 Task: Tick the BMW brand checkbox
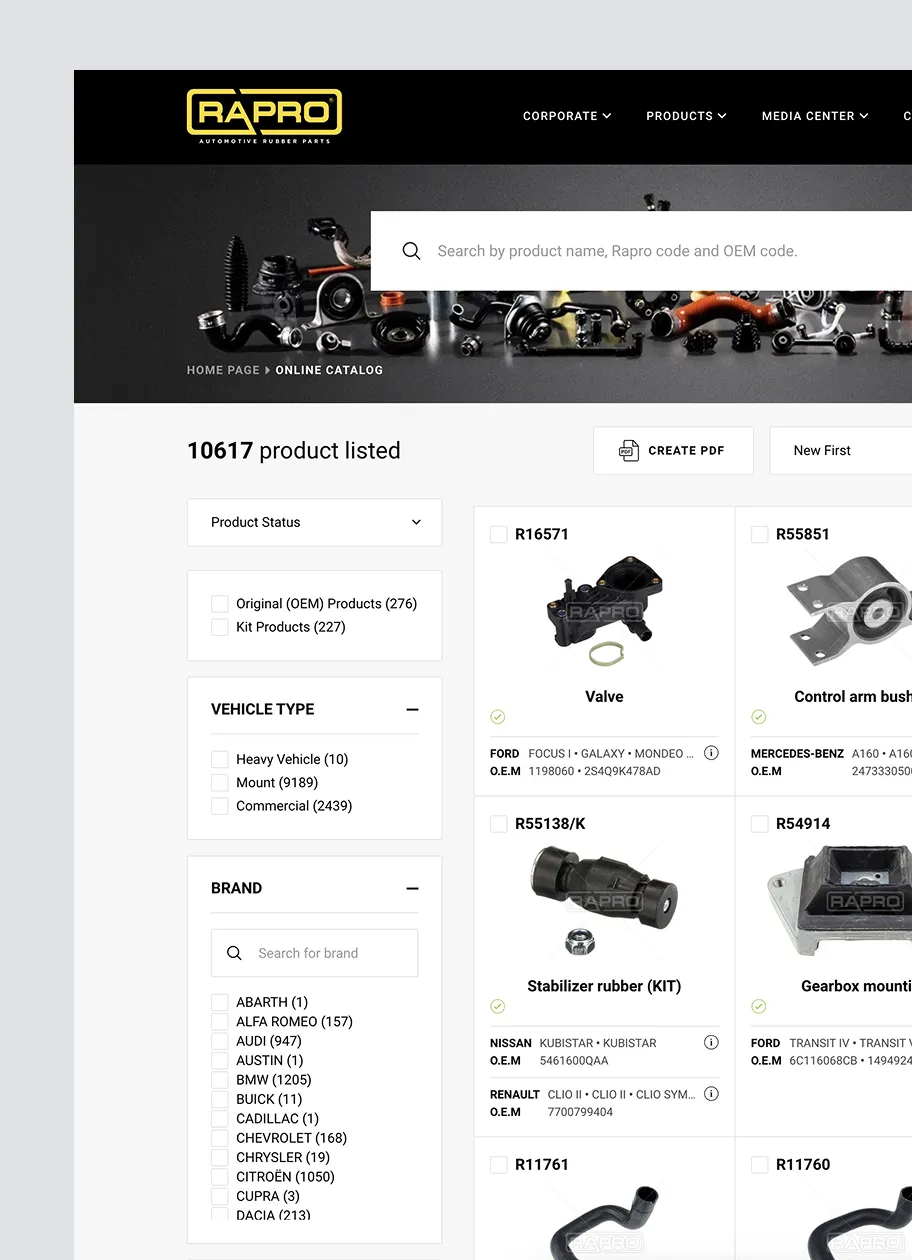click(x=220, y=1080)
